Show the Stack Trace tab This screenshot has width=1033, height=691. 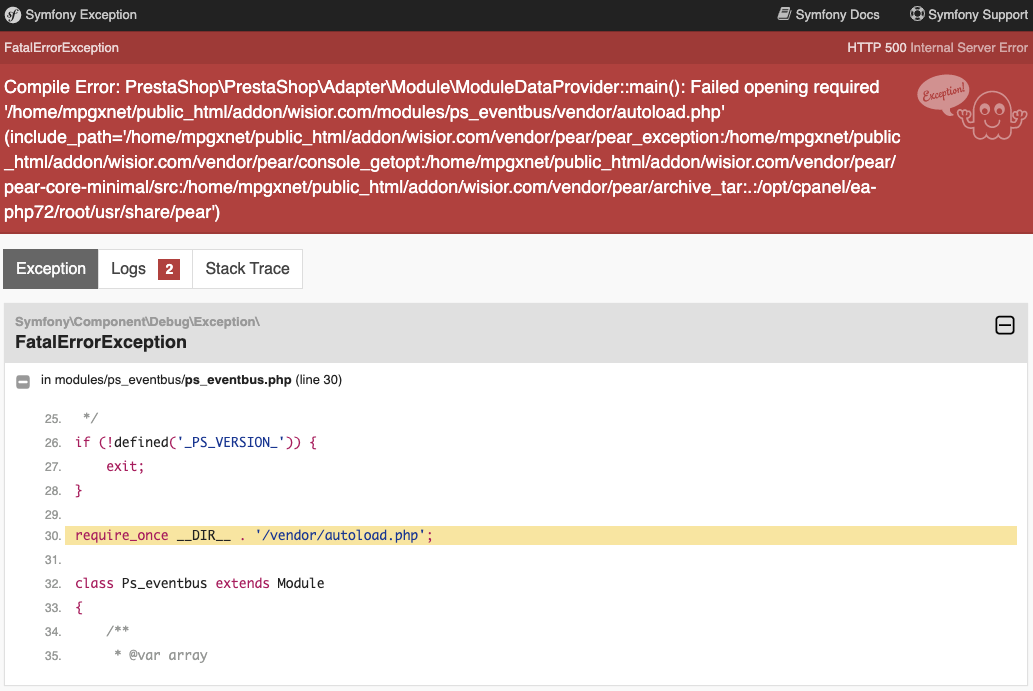click(247, 269)
